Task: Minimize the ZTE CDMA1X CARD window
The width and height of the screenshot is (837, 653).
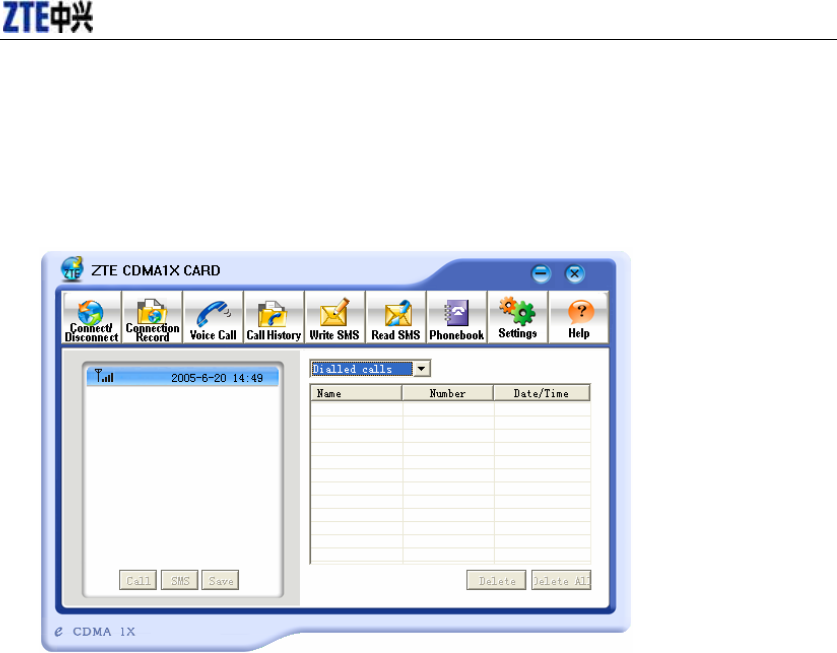Action: click(541, 274)
